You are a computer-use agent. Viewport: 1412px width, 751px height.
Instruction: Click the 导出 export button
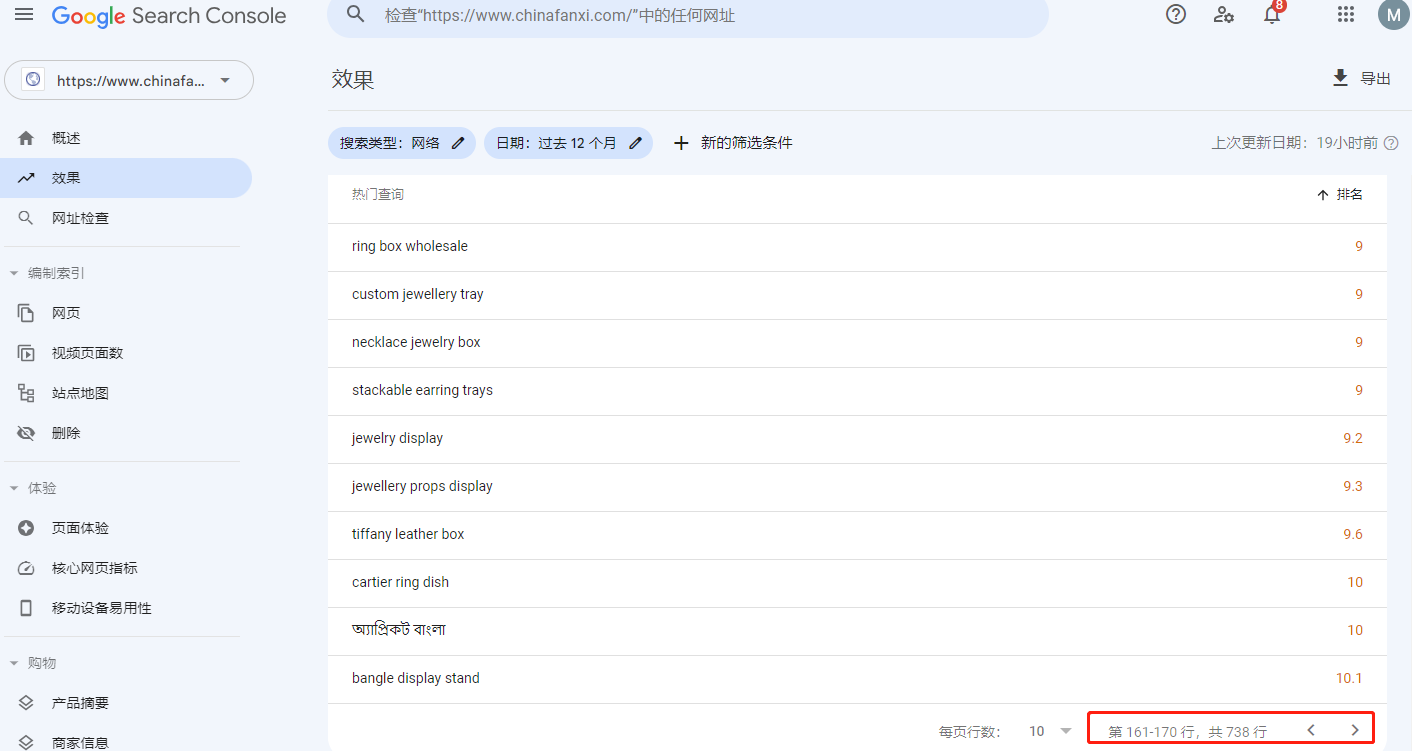[1362, 78]
